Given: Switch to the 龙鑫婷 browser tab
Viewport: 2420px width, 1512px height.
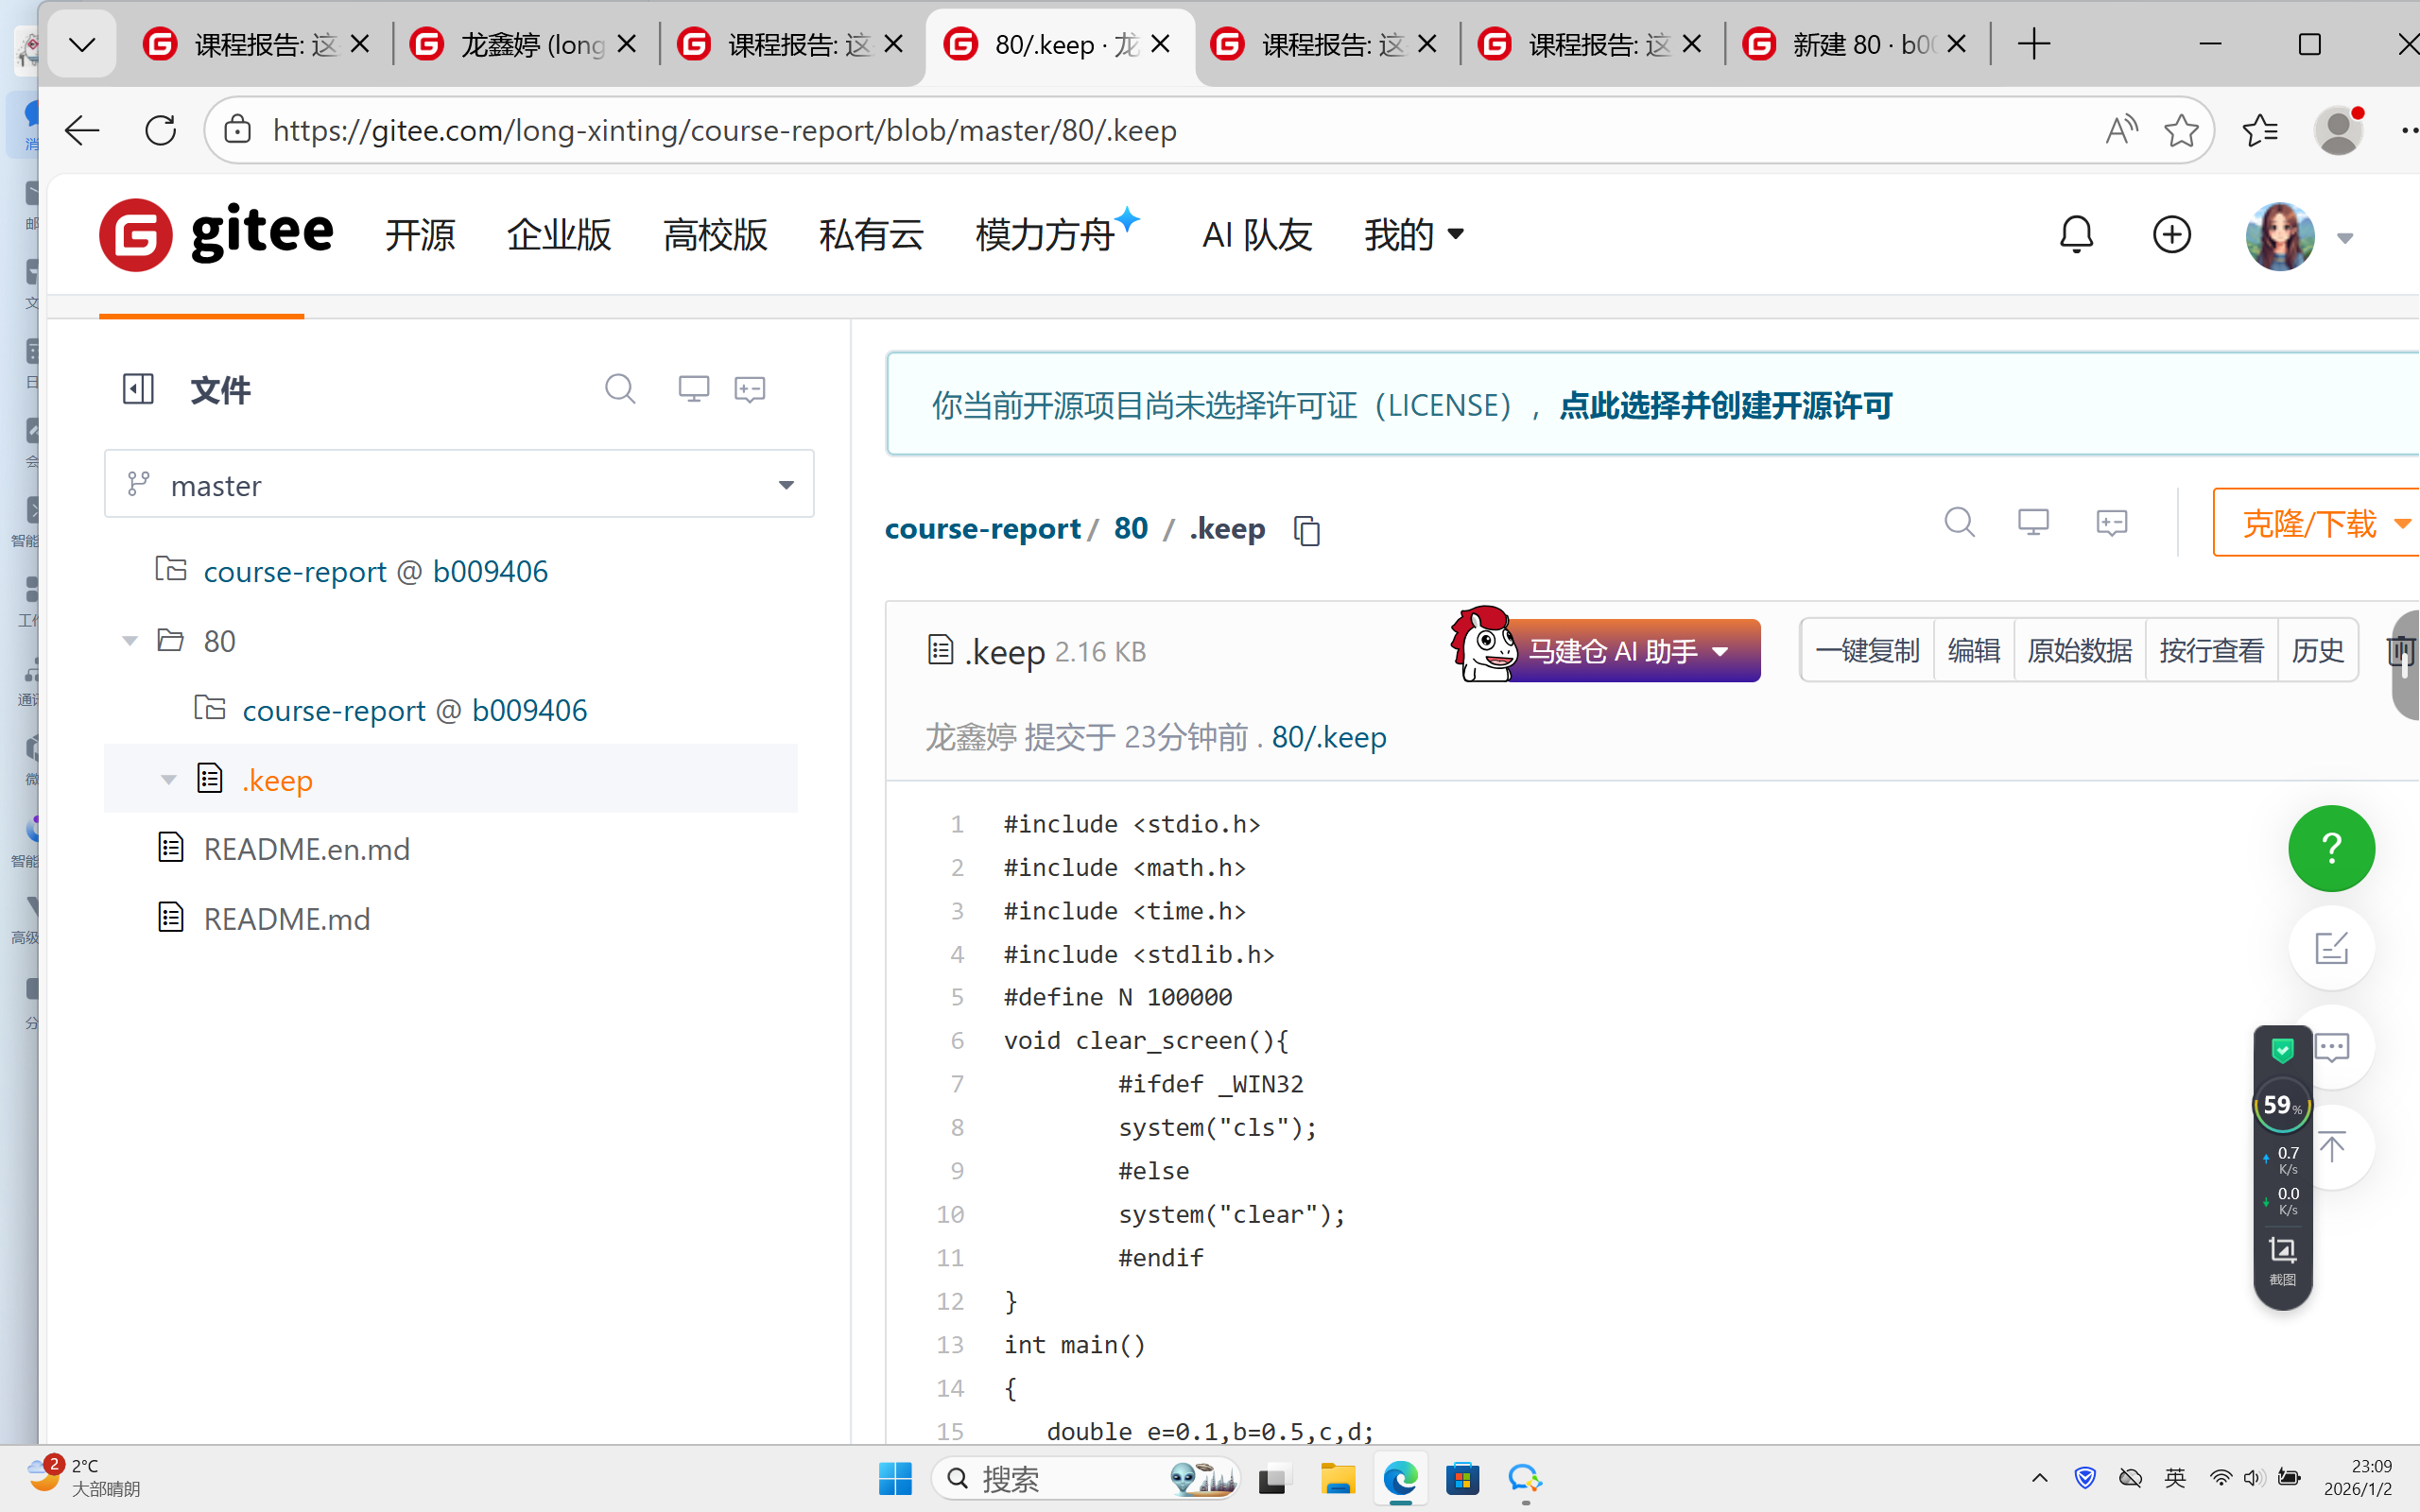Looking at the screenshot, I should [520, 45].
